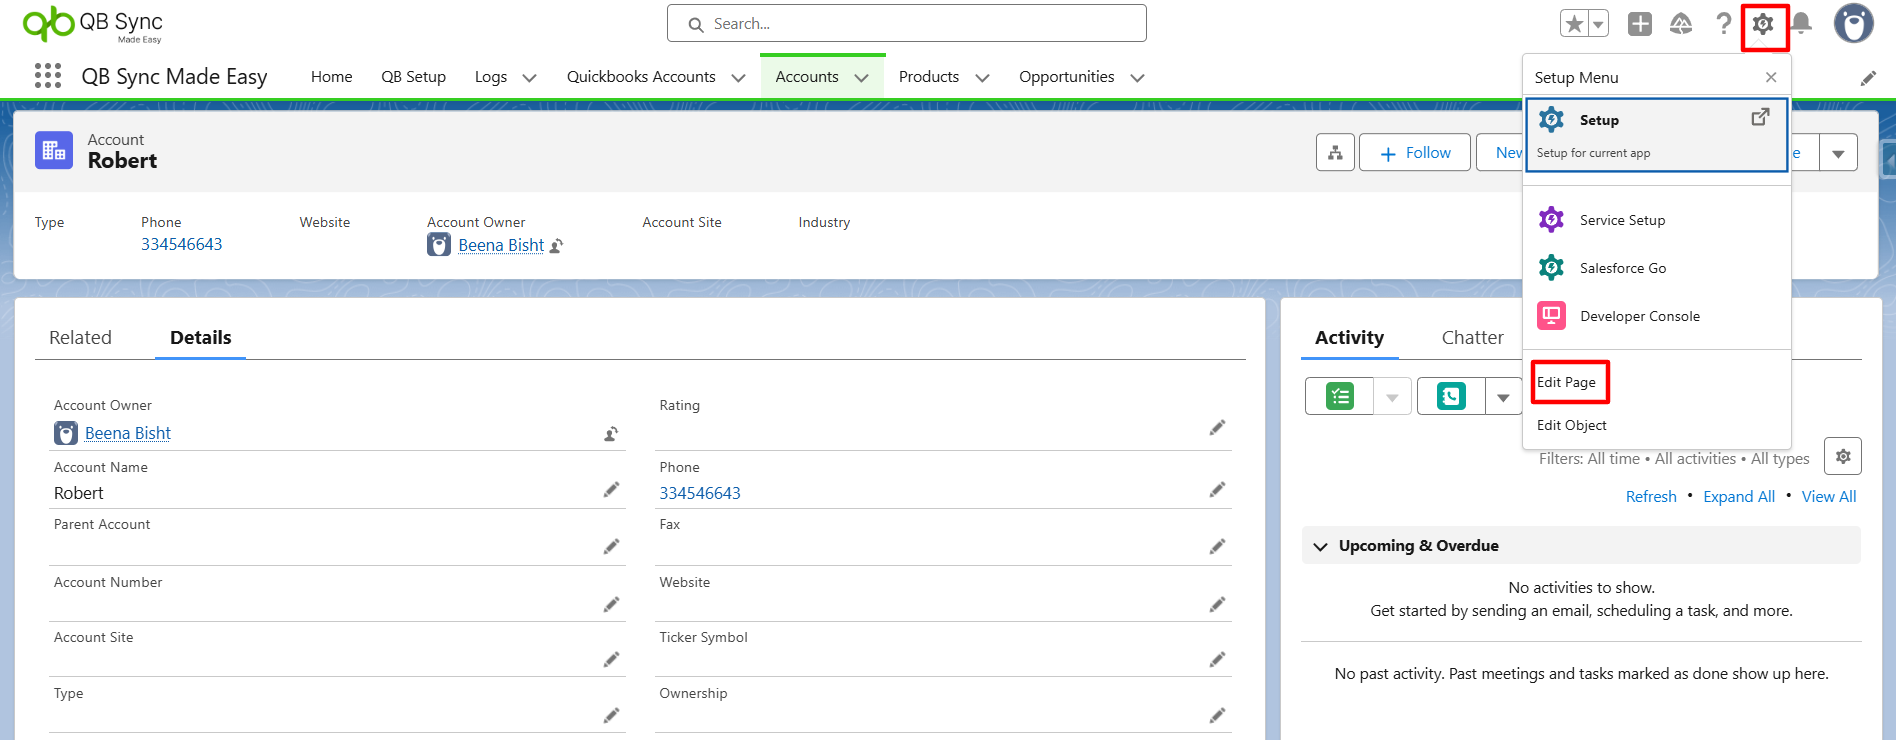Choose Developer Console from Setup Menu

coord(1639,316)
